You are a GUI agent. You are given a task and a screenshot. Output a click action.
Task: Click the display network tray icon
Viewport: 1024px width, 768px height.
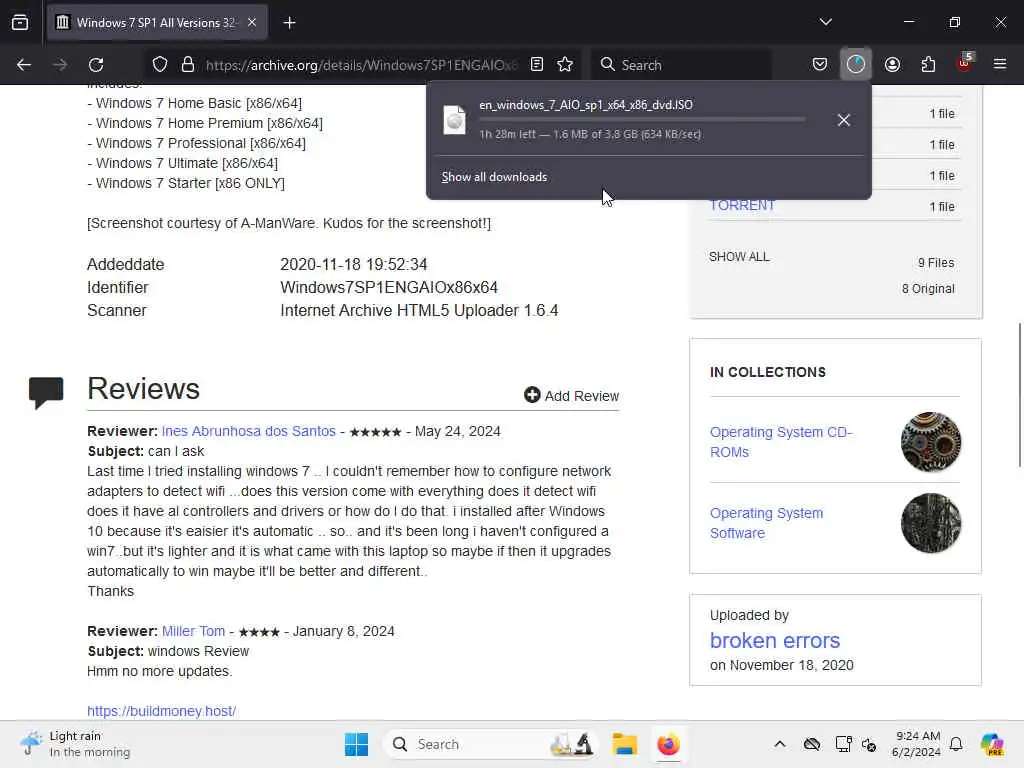843,744
